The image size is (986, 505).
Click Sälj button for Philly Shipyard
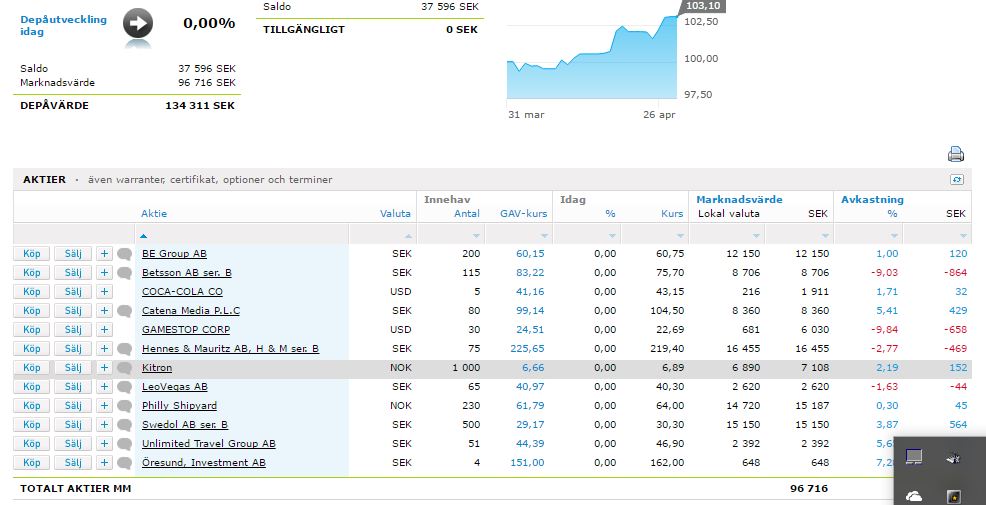tap(73, 406)
